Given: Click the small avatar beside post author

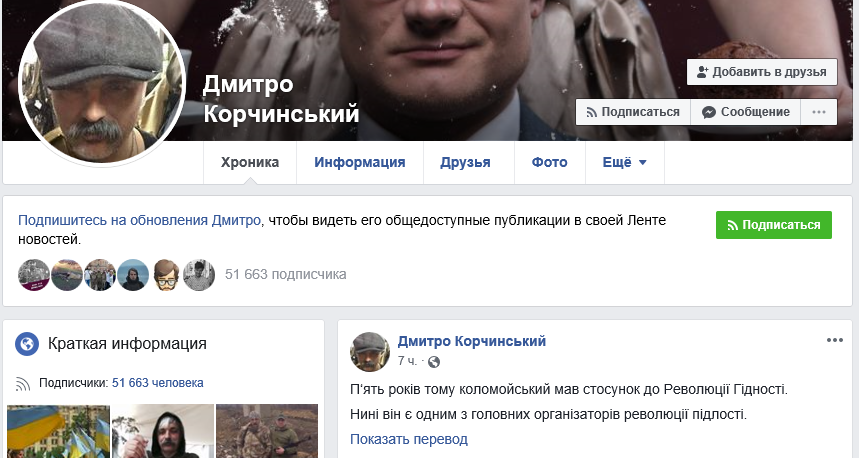Looking at the screenshot, I should 370,351.
